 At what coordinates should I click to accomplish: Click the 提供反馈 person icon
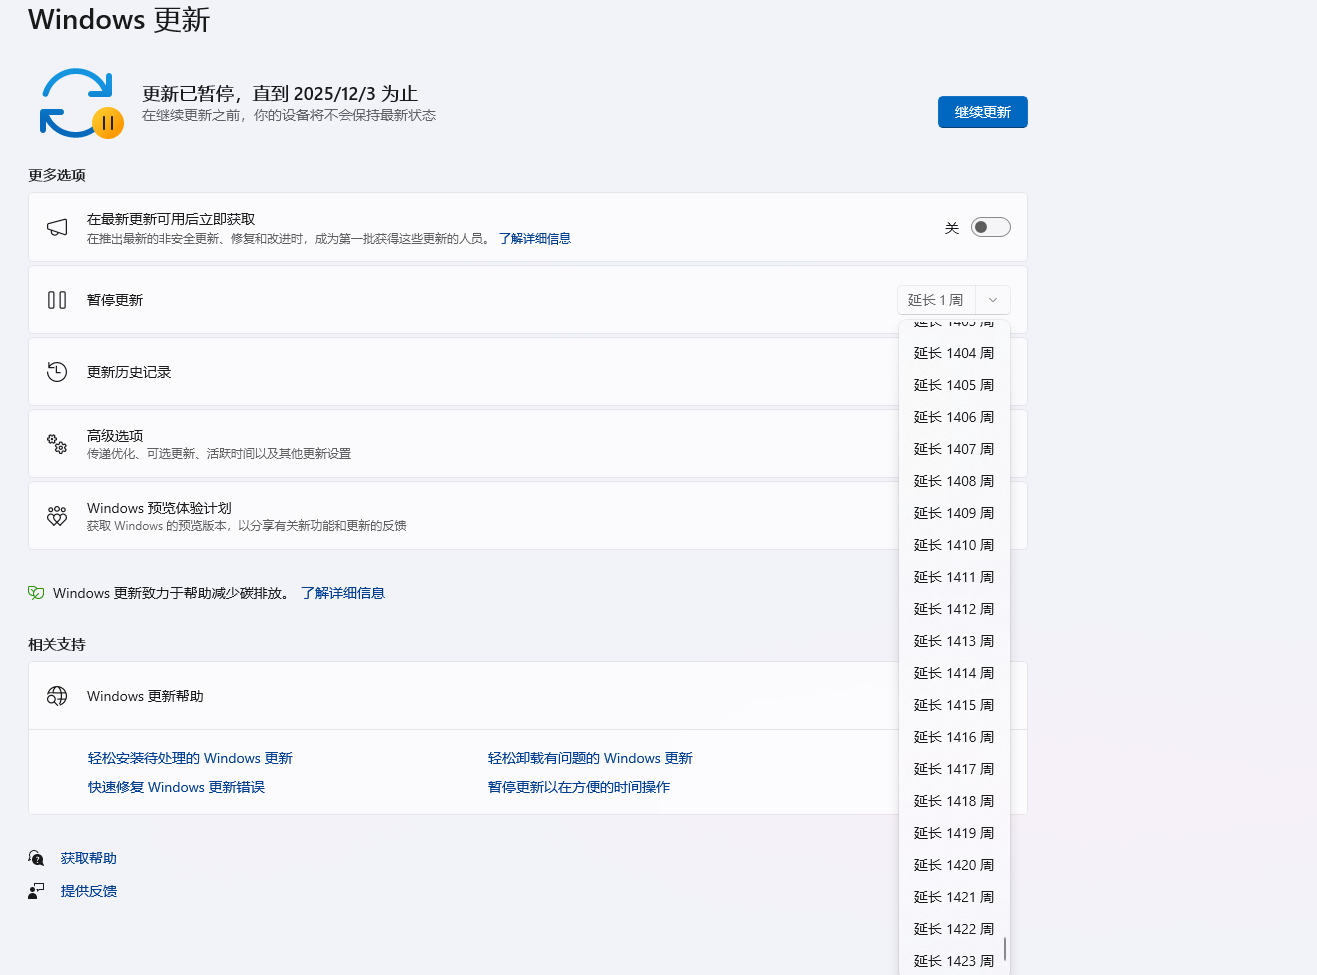coord(36,891)
